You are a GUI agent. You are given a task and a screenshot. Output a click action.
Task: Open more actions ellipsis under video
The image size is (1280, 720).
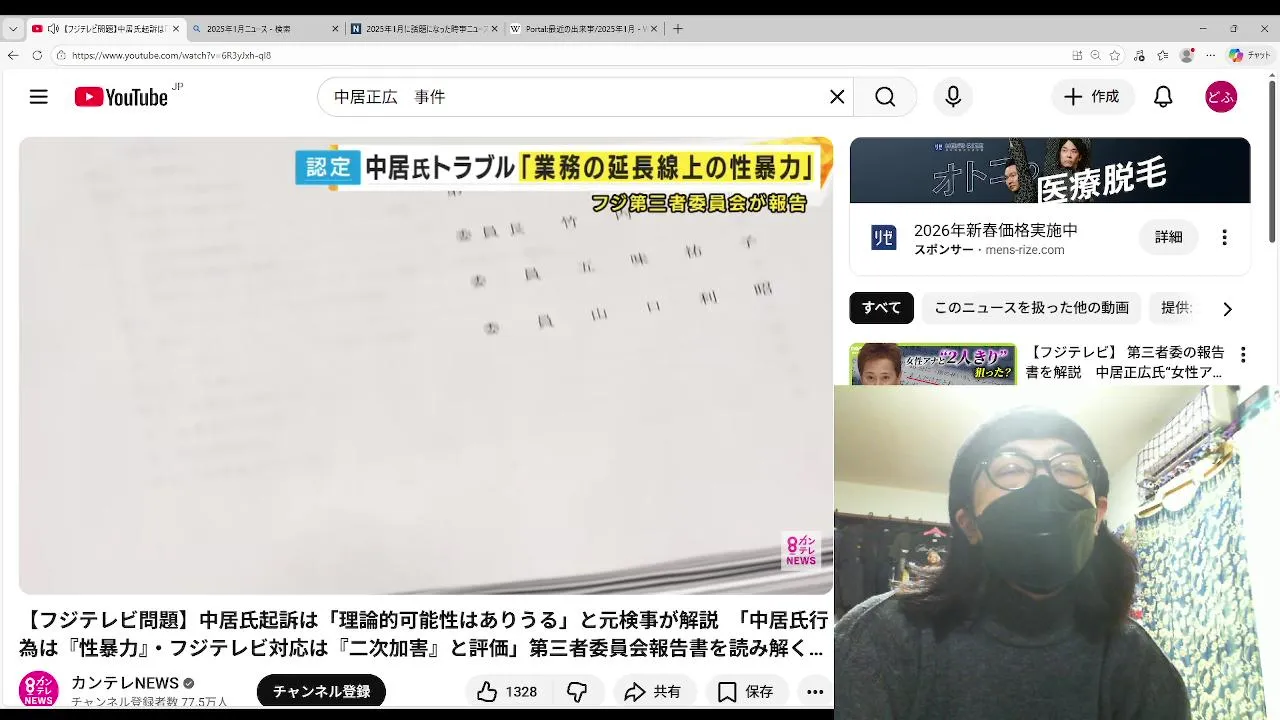(x=815, y=691)
